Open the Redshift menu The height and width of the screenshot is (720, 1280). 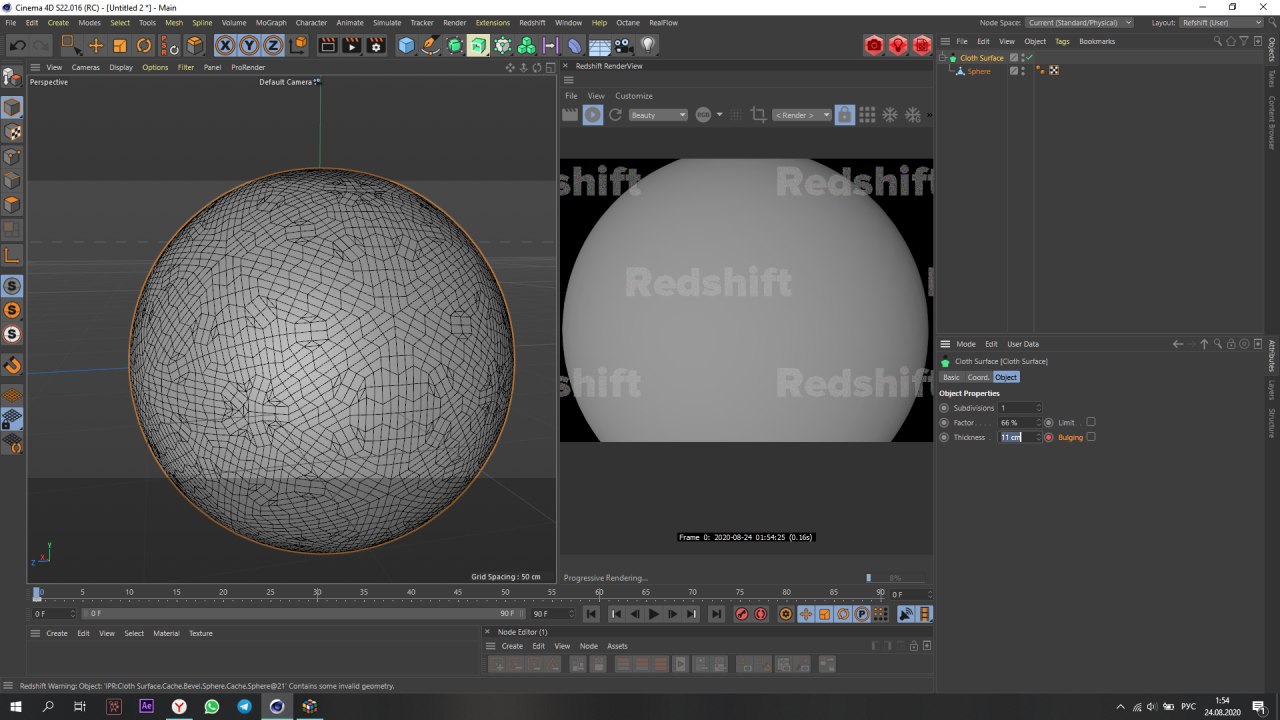click(x=532, y=22)
